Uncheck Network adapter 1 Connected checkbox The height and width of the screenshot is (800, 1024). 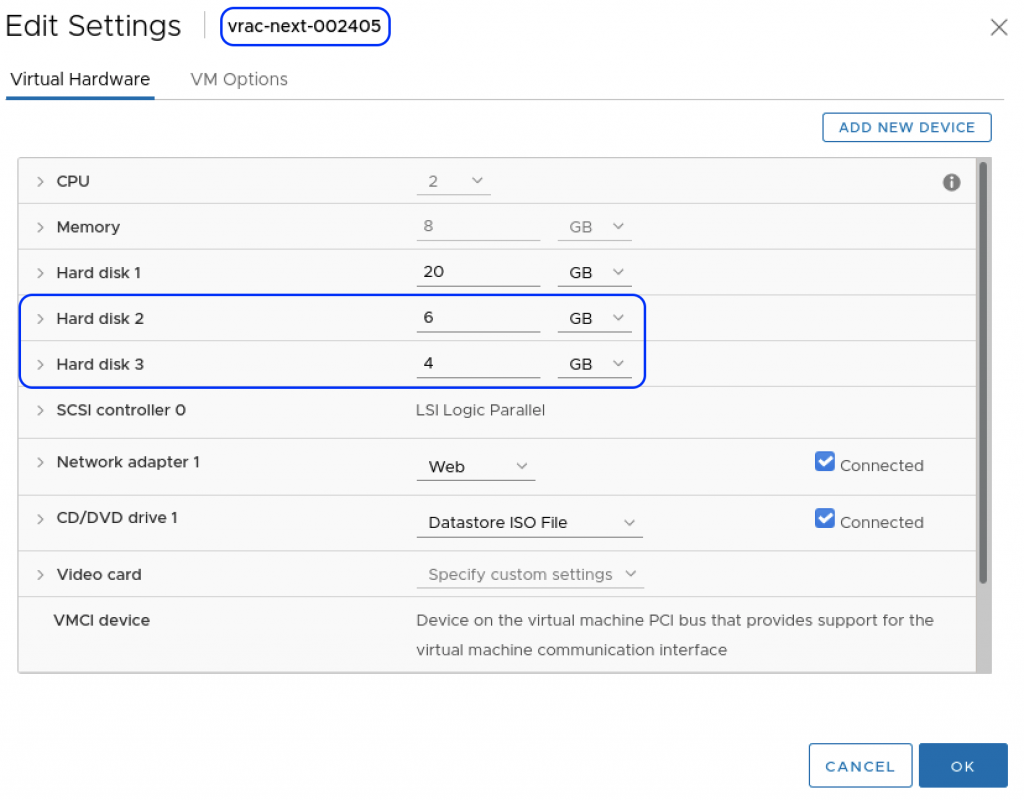pyautogui.click(x=825, y=461)
